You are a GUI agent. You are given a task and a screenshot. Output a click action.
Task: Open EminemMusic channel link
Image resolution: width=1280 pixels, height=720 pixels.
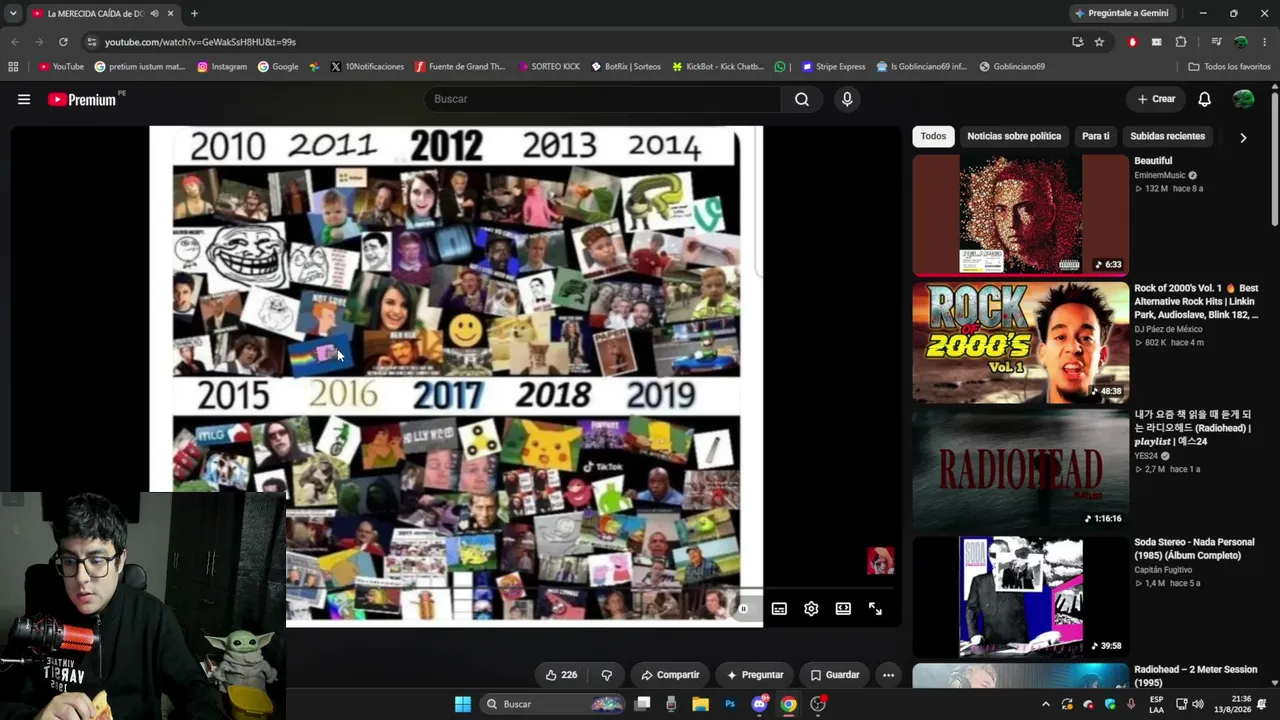coord(1159,175)
